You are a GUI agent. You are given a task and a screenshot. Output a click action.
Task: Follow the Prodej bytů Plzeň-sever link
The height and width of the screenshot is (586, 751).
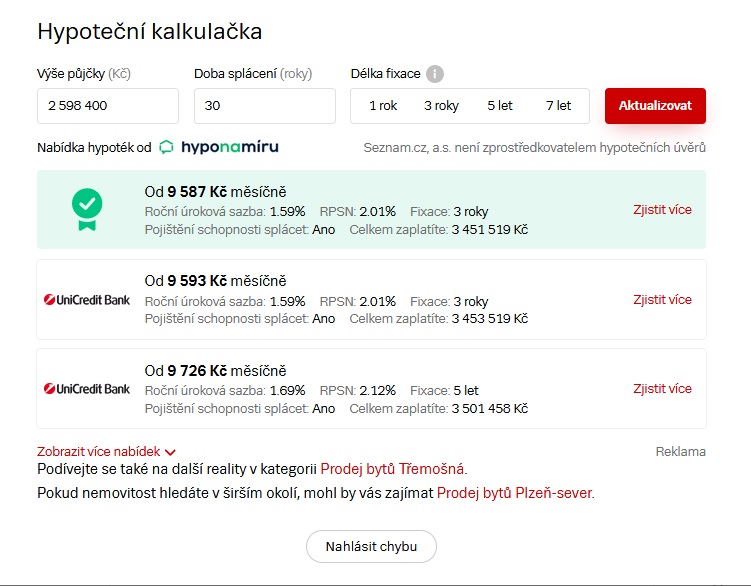(x=514, y=493)
